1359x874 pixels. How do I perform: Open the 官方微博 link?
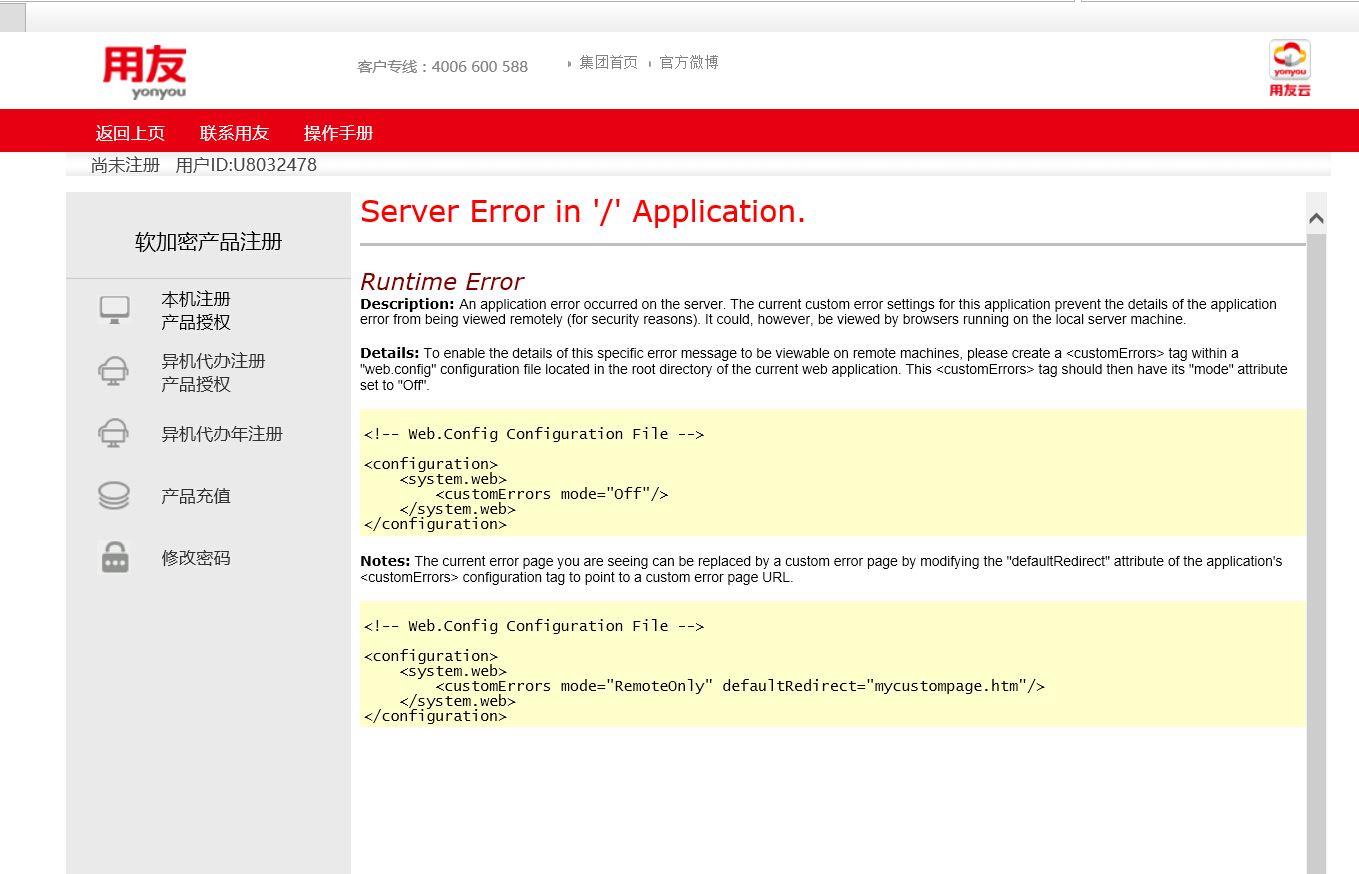689,62
